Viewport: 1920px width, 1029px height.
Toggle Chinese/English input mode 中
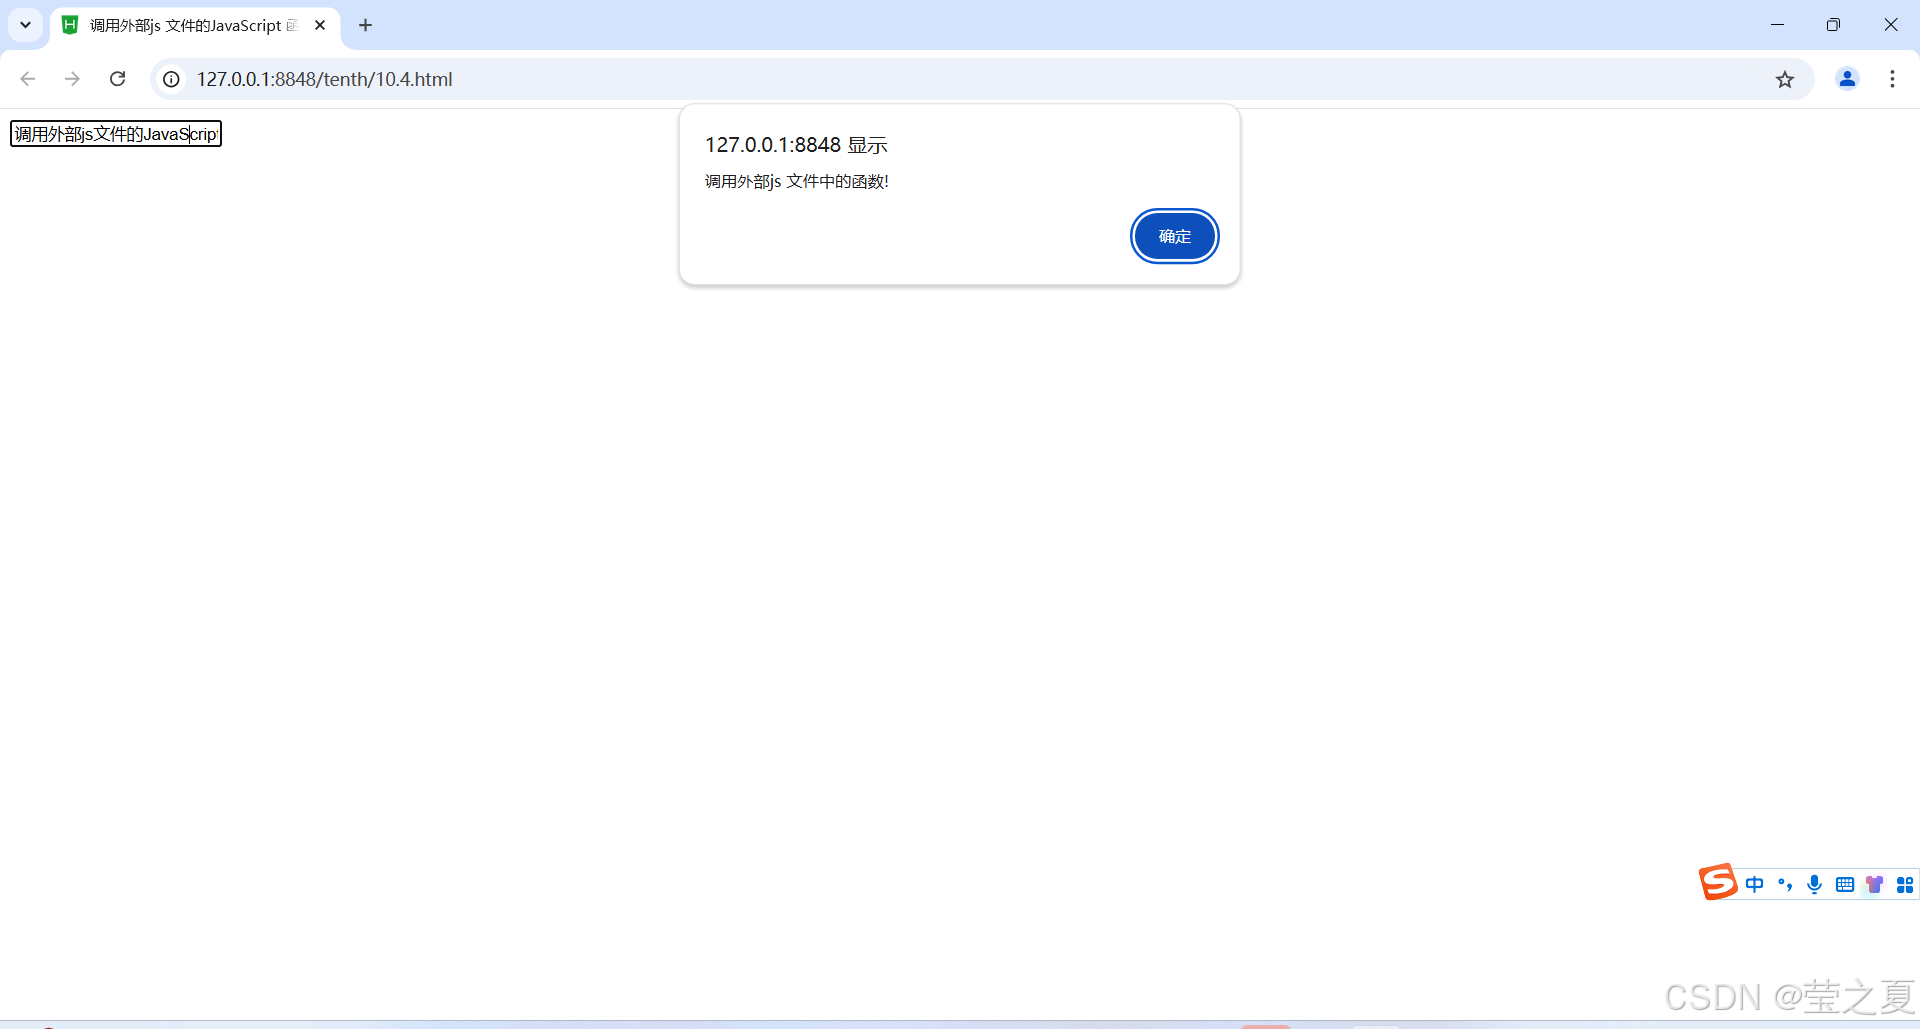coord(1755,884)
